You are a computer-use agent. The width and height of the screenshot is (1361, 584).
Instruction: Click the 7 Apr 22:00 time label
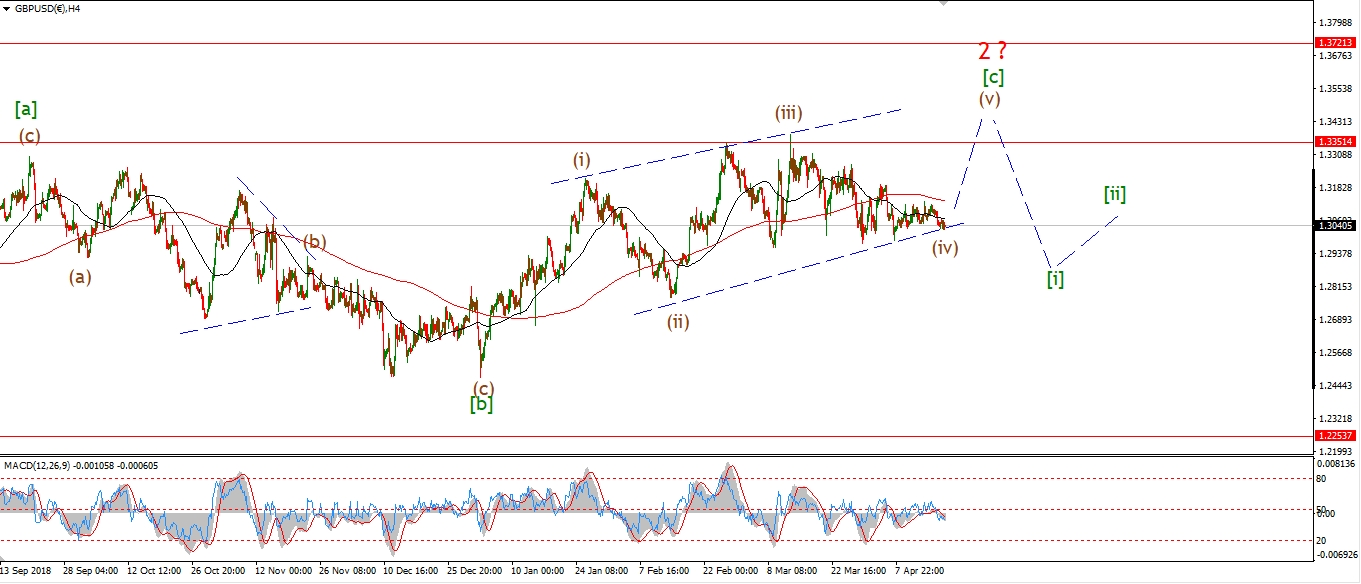[920, 573]
